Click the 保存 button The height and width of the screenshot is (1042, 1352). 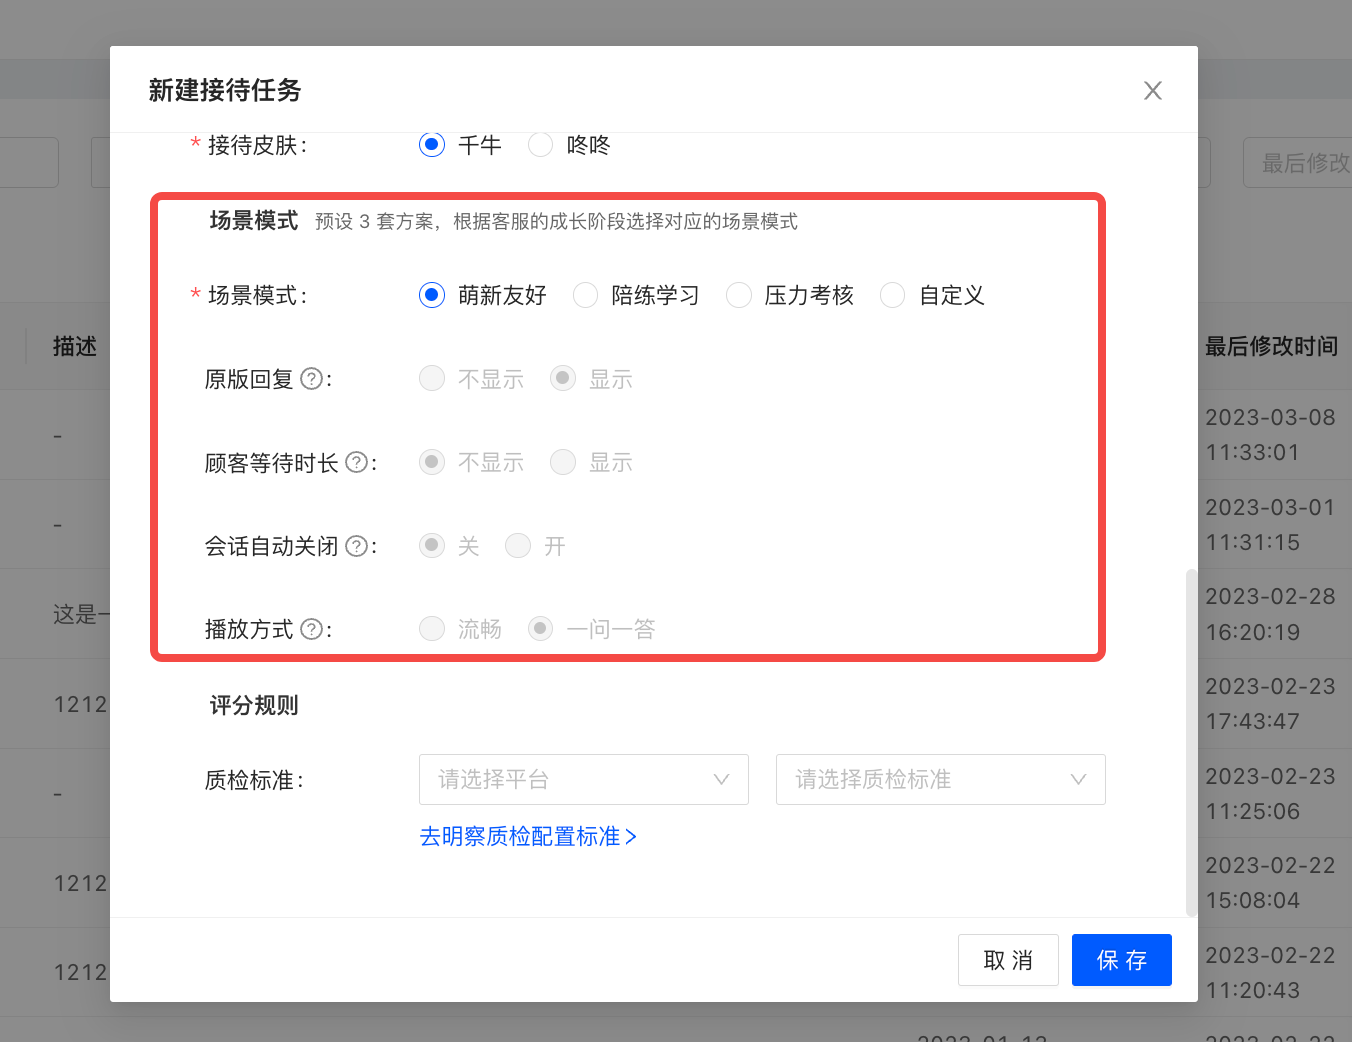coord(1122,960)
